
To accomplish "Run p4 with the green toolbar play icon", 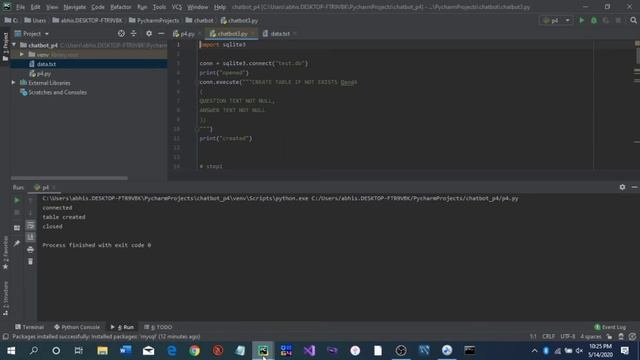I will pos(582,20).
